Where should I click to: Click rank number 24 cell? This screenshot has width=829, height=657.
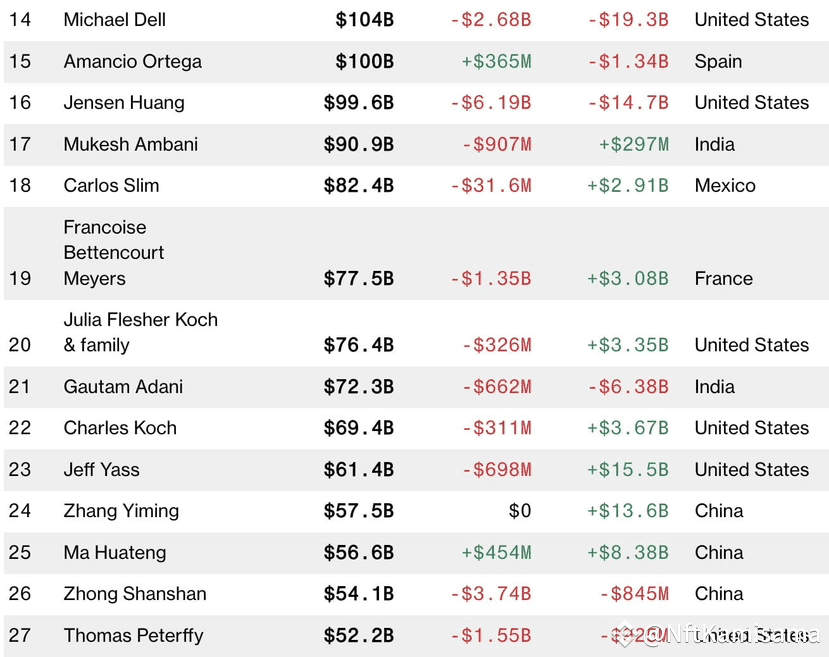click(x=20, y=511)
